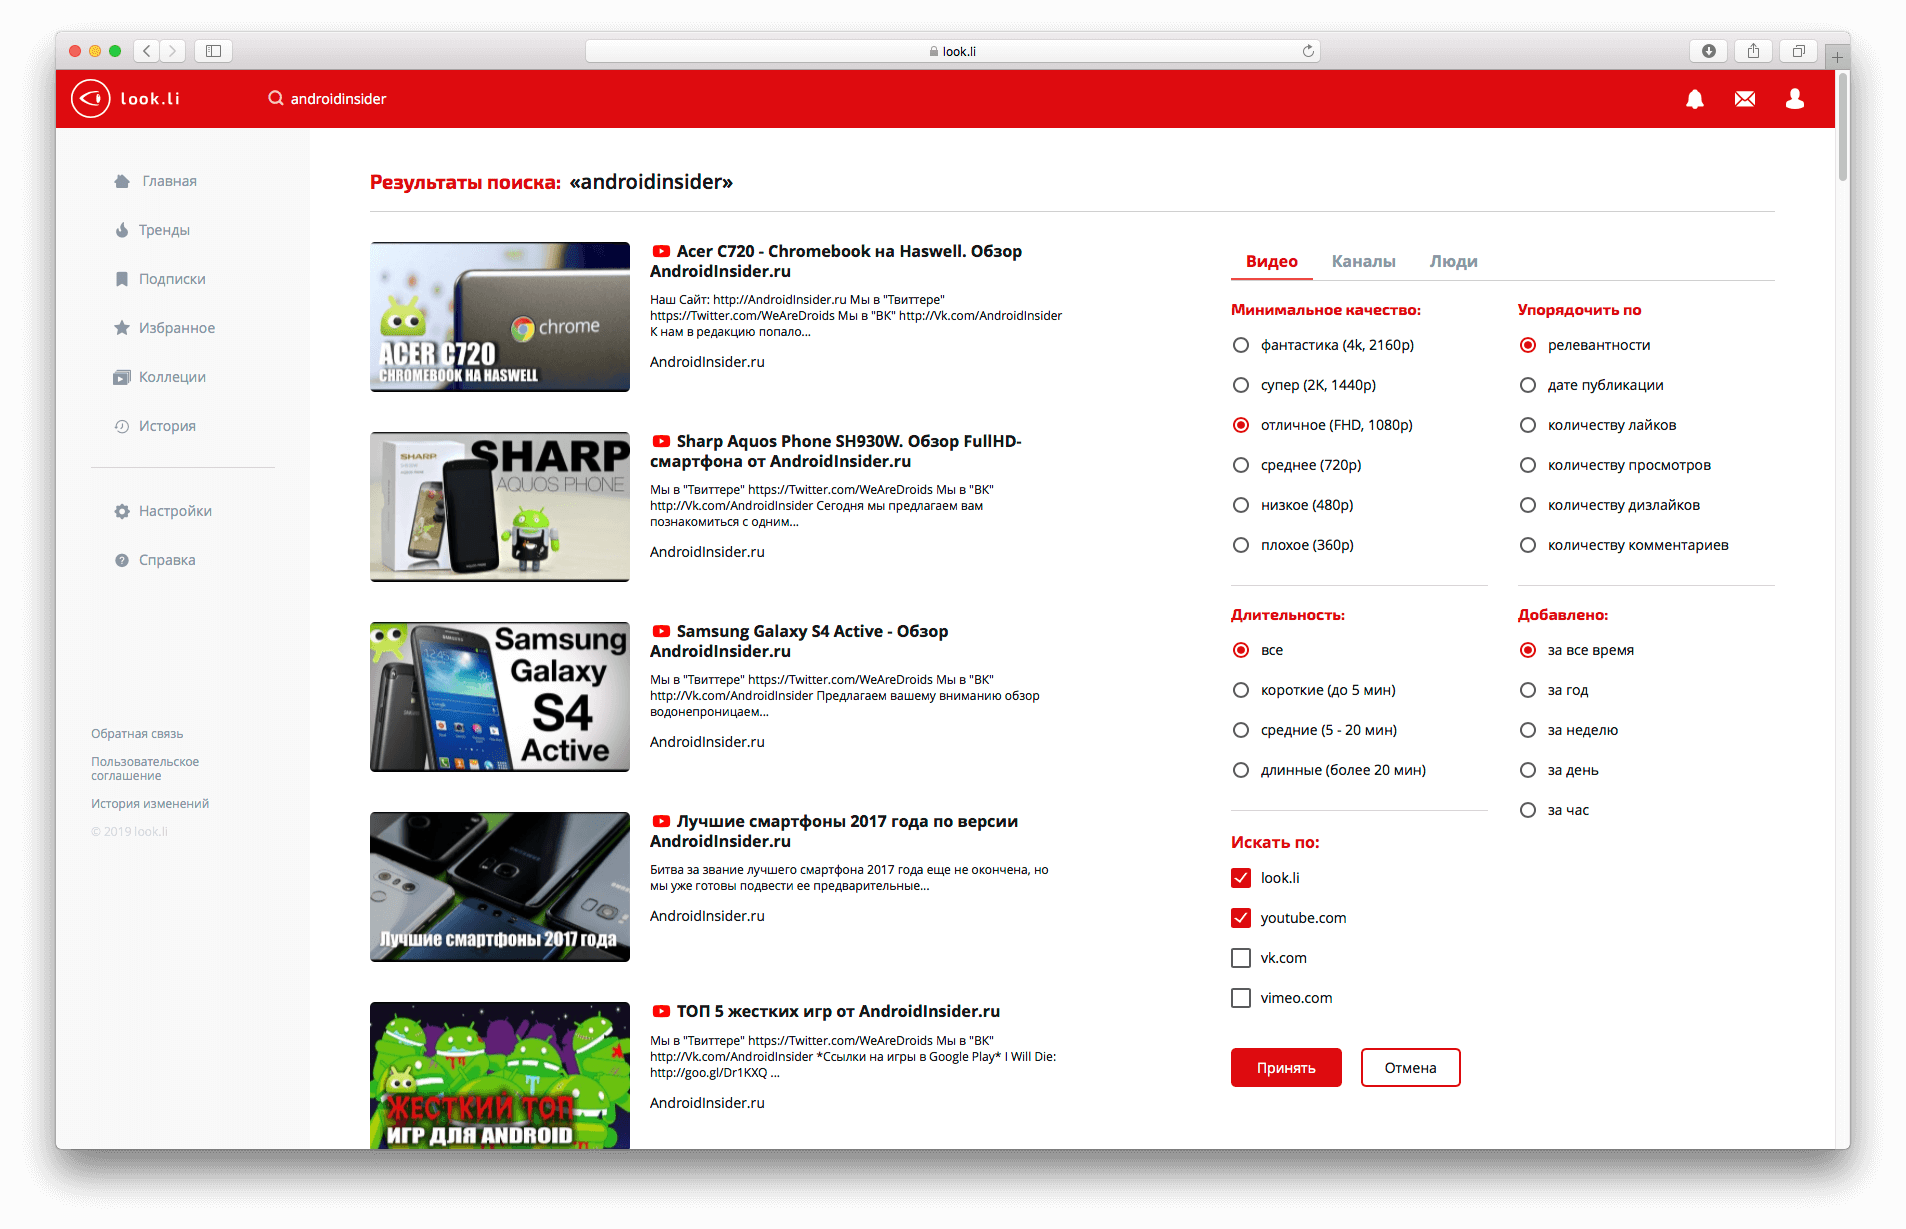Click the Samsung Galaxy S4 Active thumbnail
Image resolution: width=1906 pixels, height=1229 pixels.
(x=500, y=697)
